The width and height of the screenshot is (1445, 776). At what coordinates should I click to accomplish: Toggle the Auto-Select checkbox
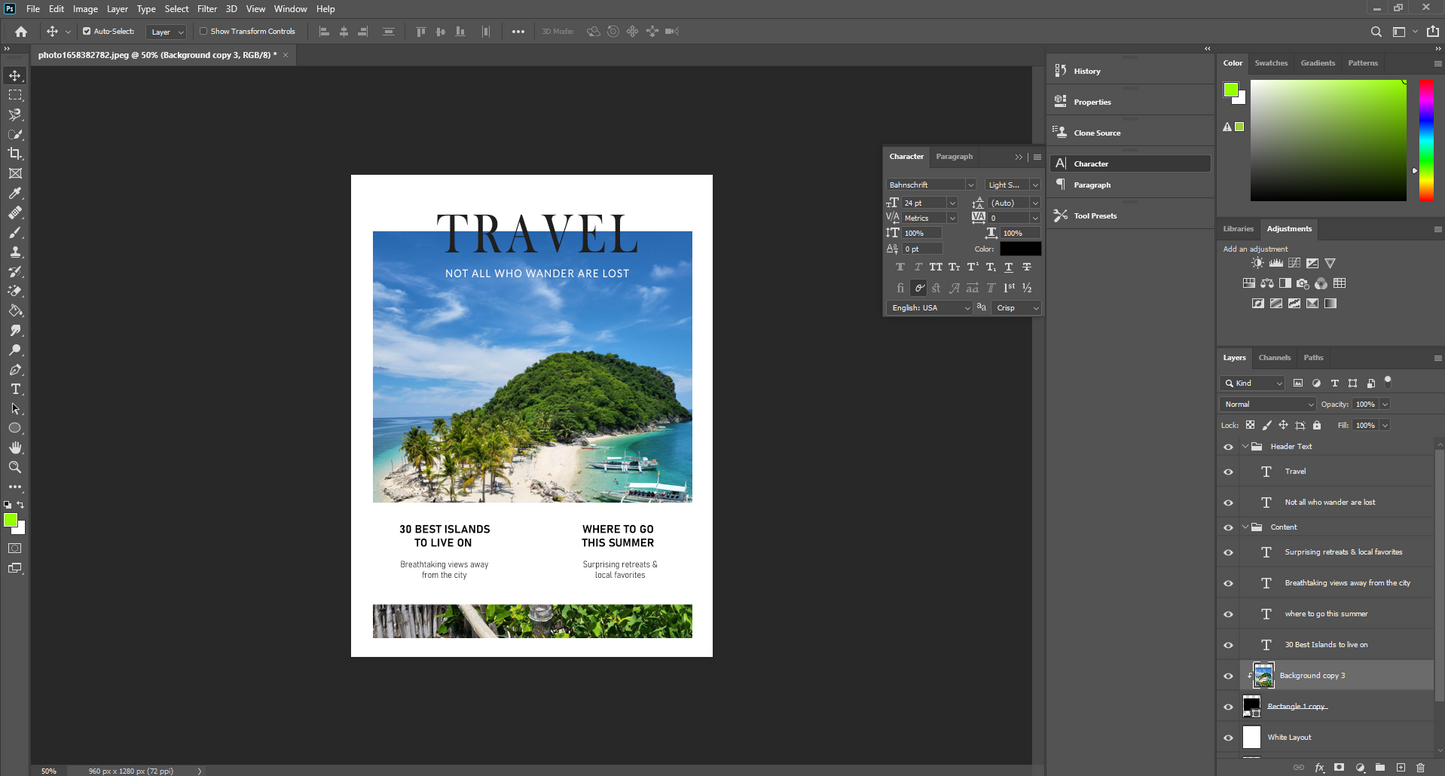click(87, 32)
